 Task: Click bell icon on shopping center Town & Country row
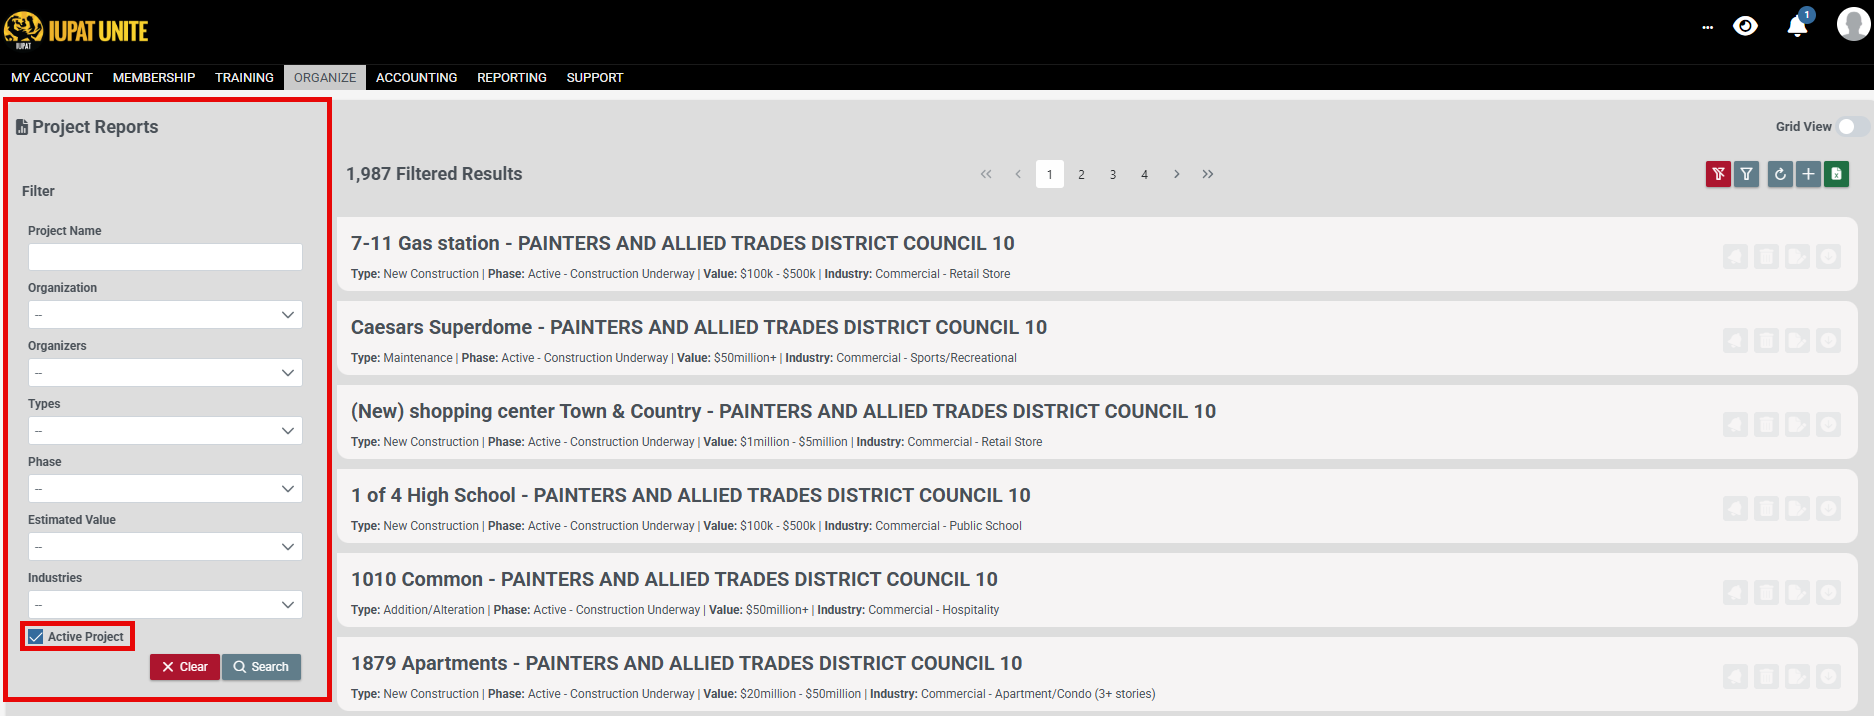1735,425
